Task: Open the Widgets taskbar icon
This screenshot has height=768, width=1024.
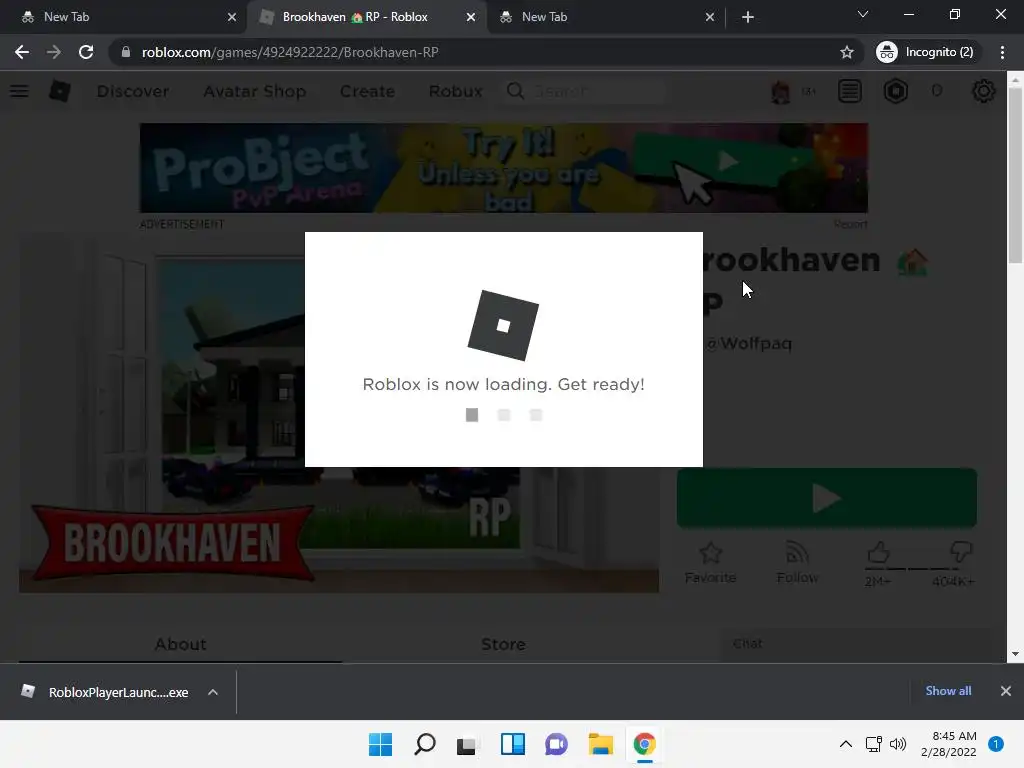Action: click(513, 744)
